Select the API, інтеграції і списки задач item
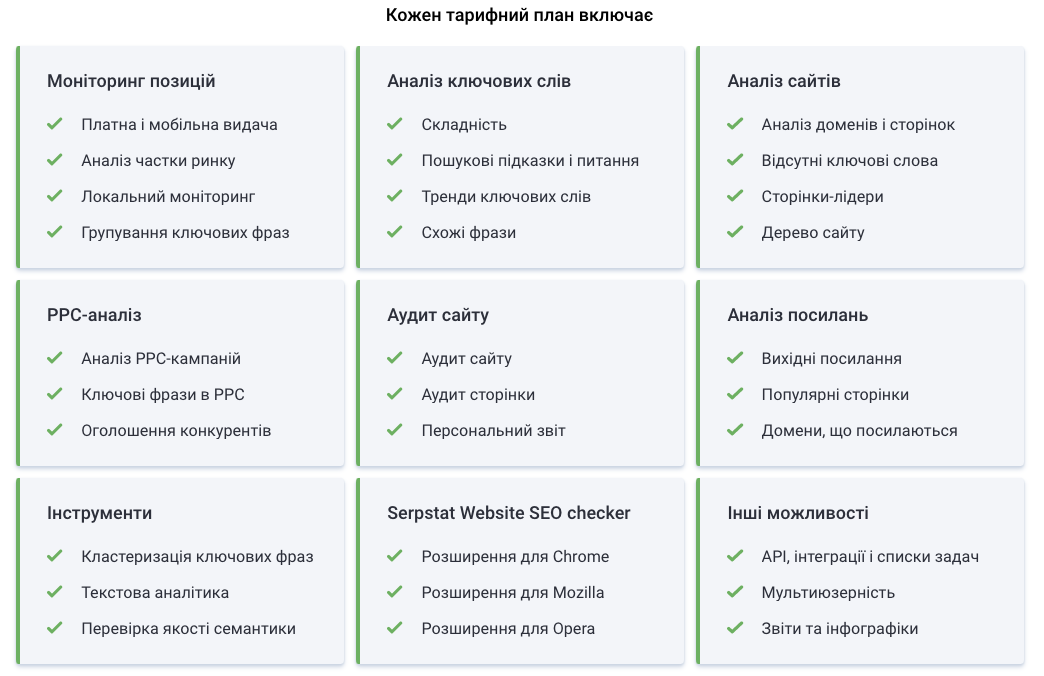This screenshot has height=676, width=1044. pyautogui.click(x=870, y=556)
